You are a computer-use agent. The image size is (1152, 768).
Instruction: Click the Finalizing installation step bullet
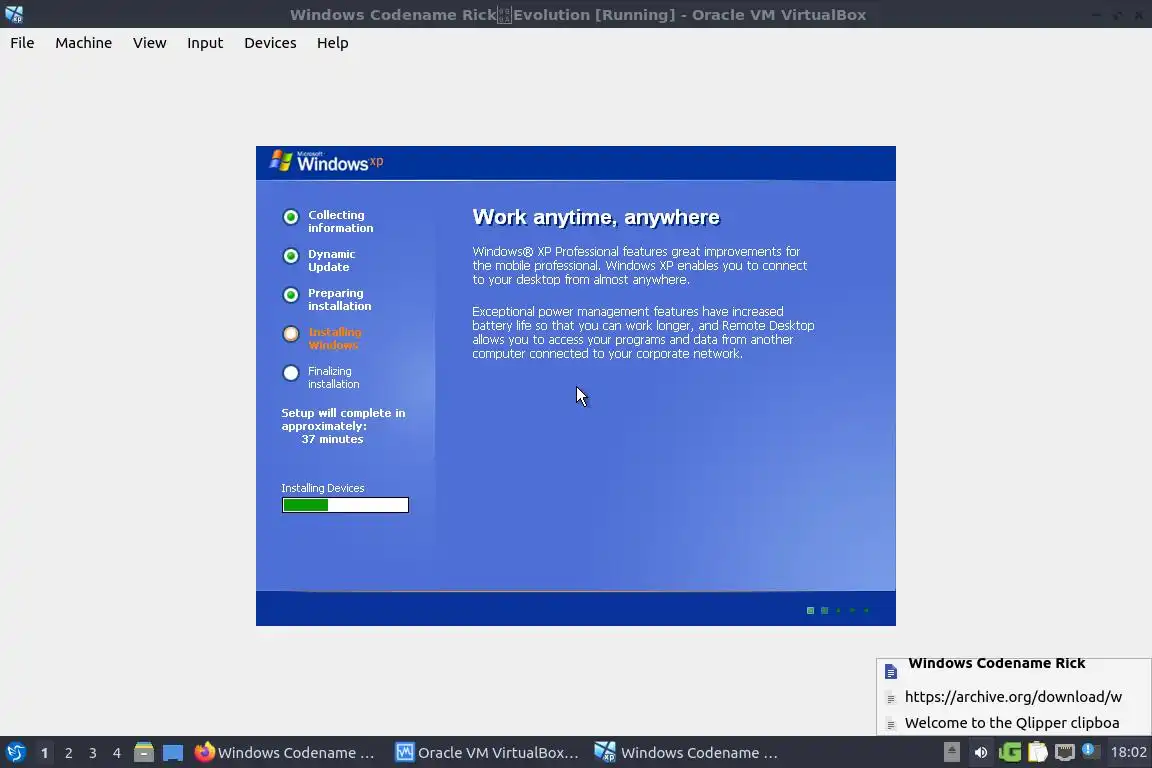tap(291, 373)
